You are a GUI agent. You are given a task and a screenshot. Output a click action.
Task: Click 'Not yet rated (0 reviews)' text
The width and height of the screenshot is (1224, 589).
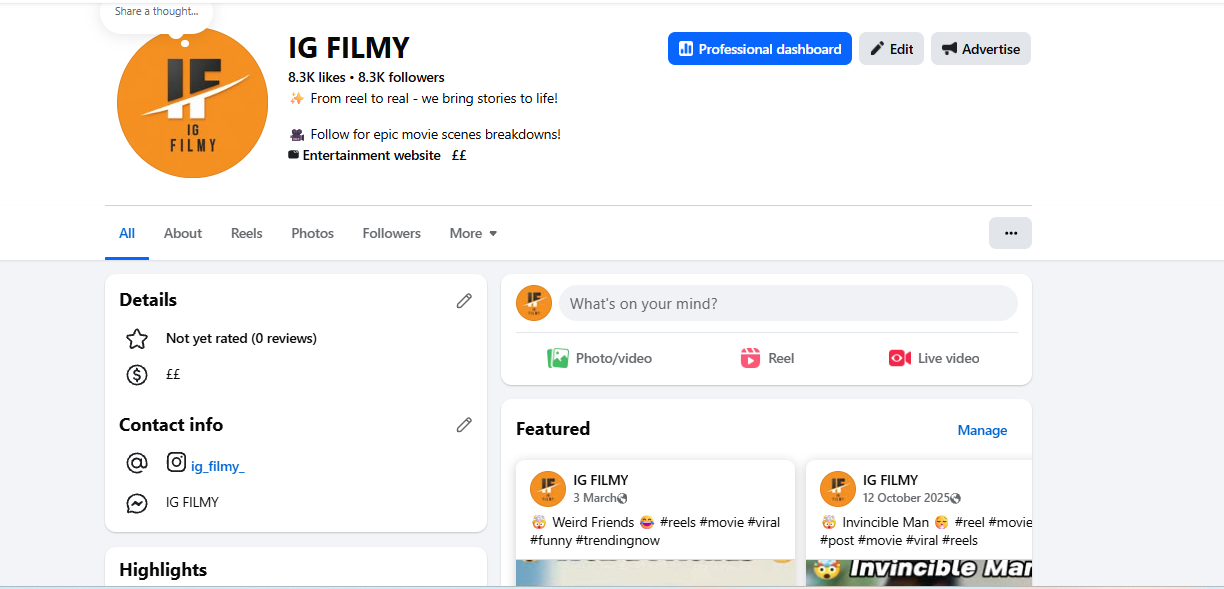(241, 338)
